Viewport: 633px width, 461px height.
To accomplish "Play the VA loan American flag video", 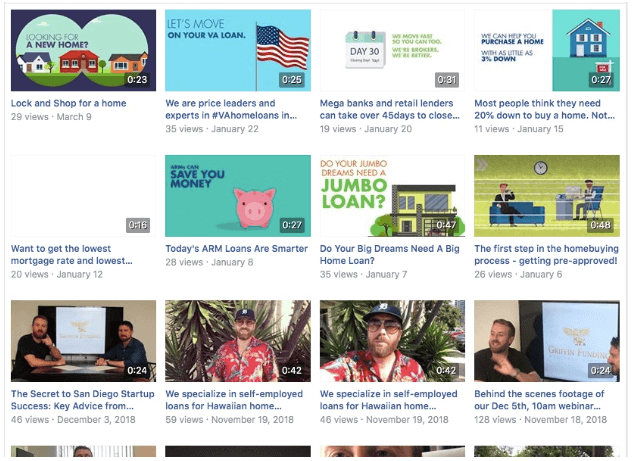I will (x=238, y=50).
